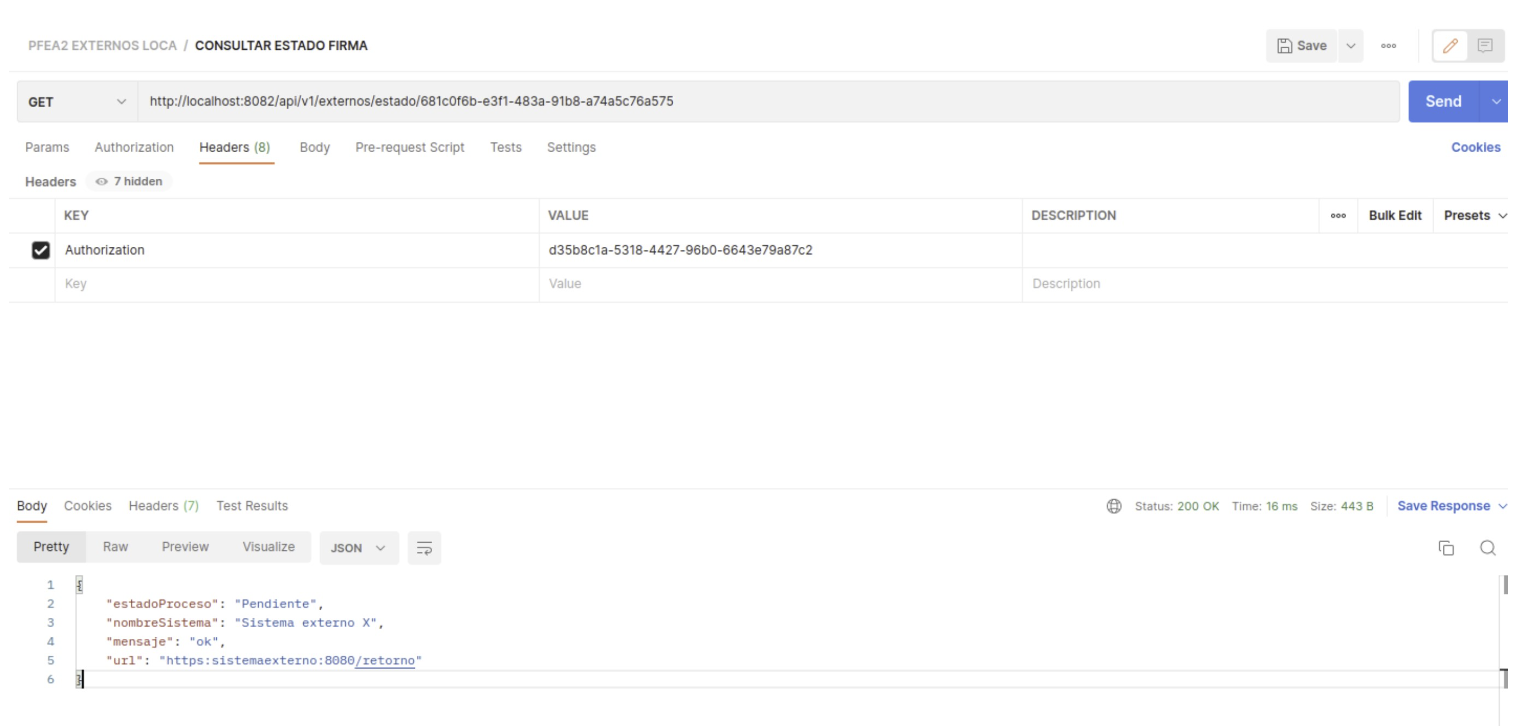The width and height of the screenshot is (1526, 726).
Task: Open the response Headers (7) tab
Action: pos(165,505)
